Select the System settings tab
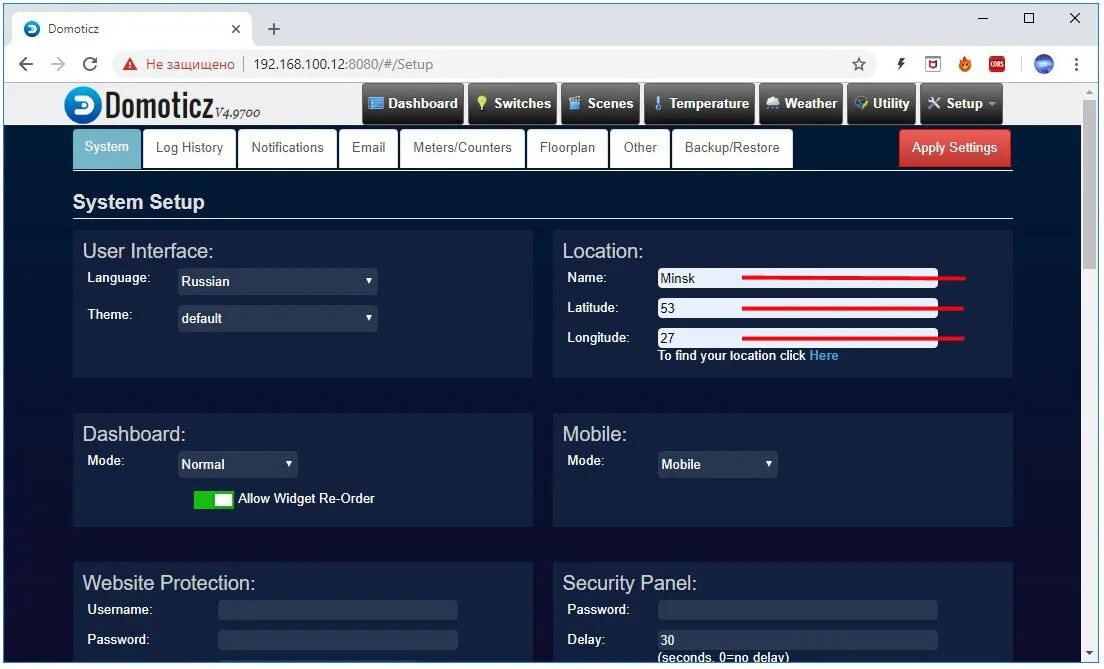 click(x=107, y=148)
